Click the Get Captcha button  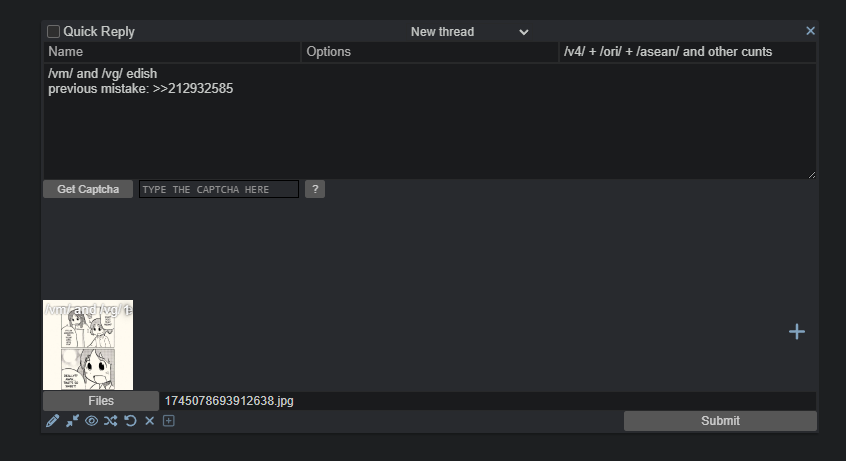click(88, 189)
